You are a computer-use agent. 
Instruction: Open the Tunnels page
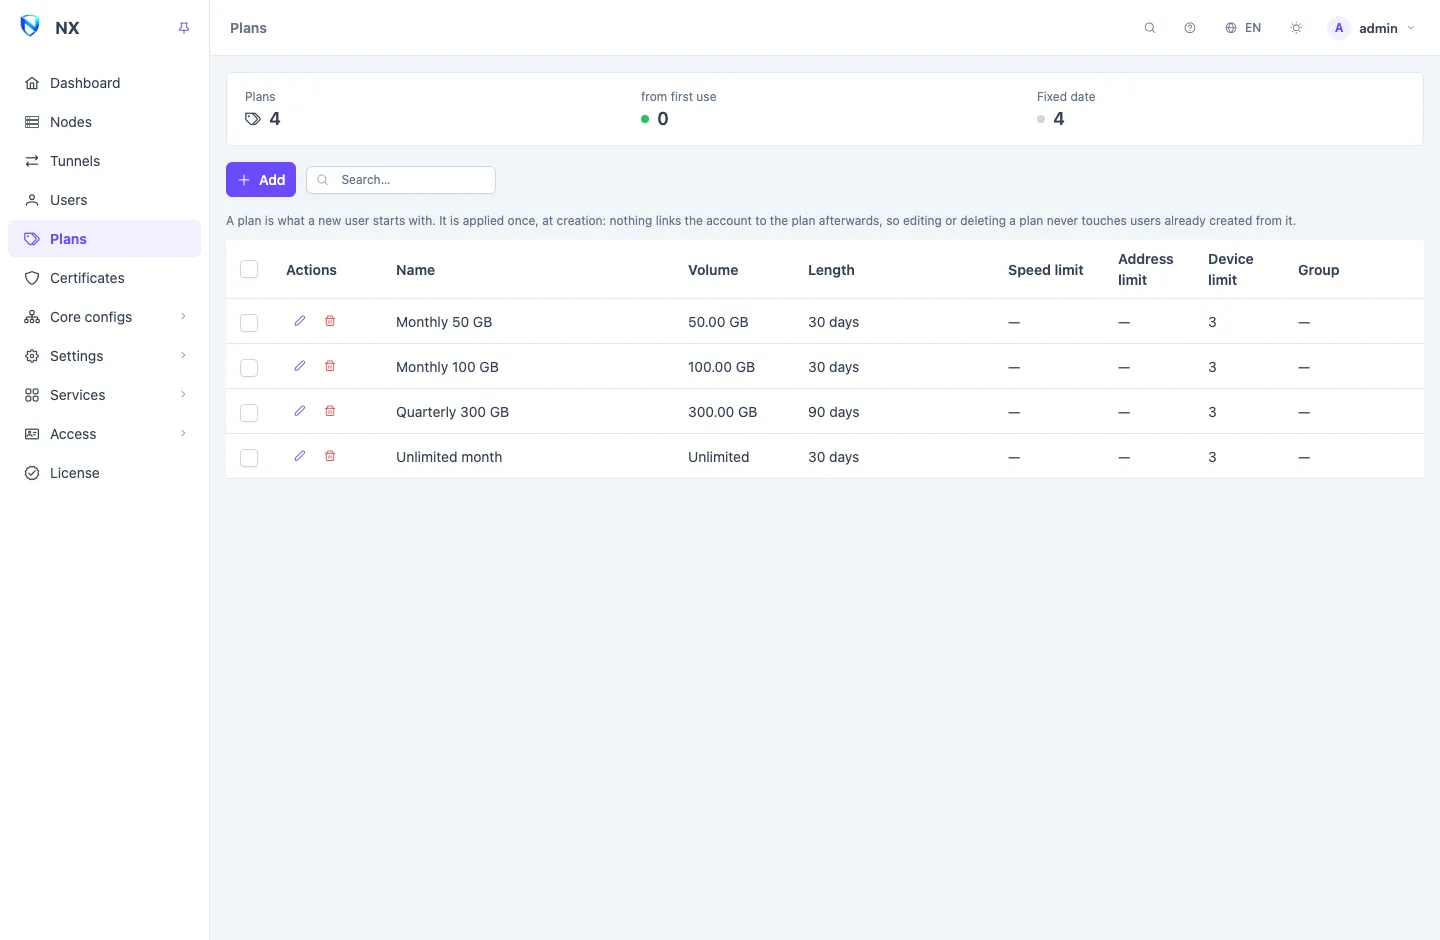105,161
